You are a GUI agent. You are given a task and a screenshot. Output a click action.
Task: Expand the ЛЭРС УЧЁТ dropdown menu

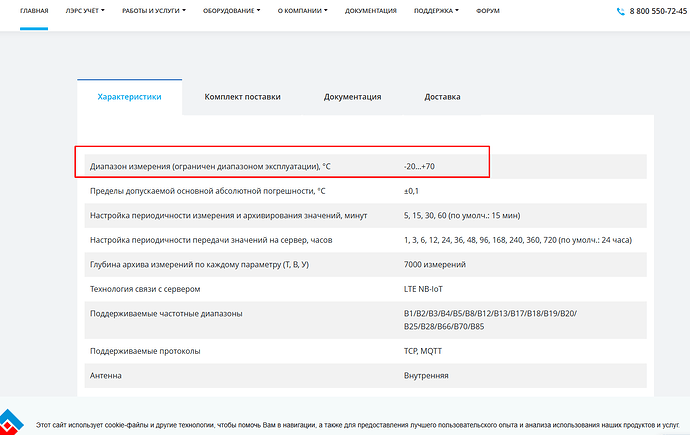[x=85, y=11]
